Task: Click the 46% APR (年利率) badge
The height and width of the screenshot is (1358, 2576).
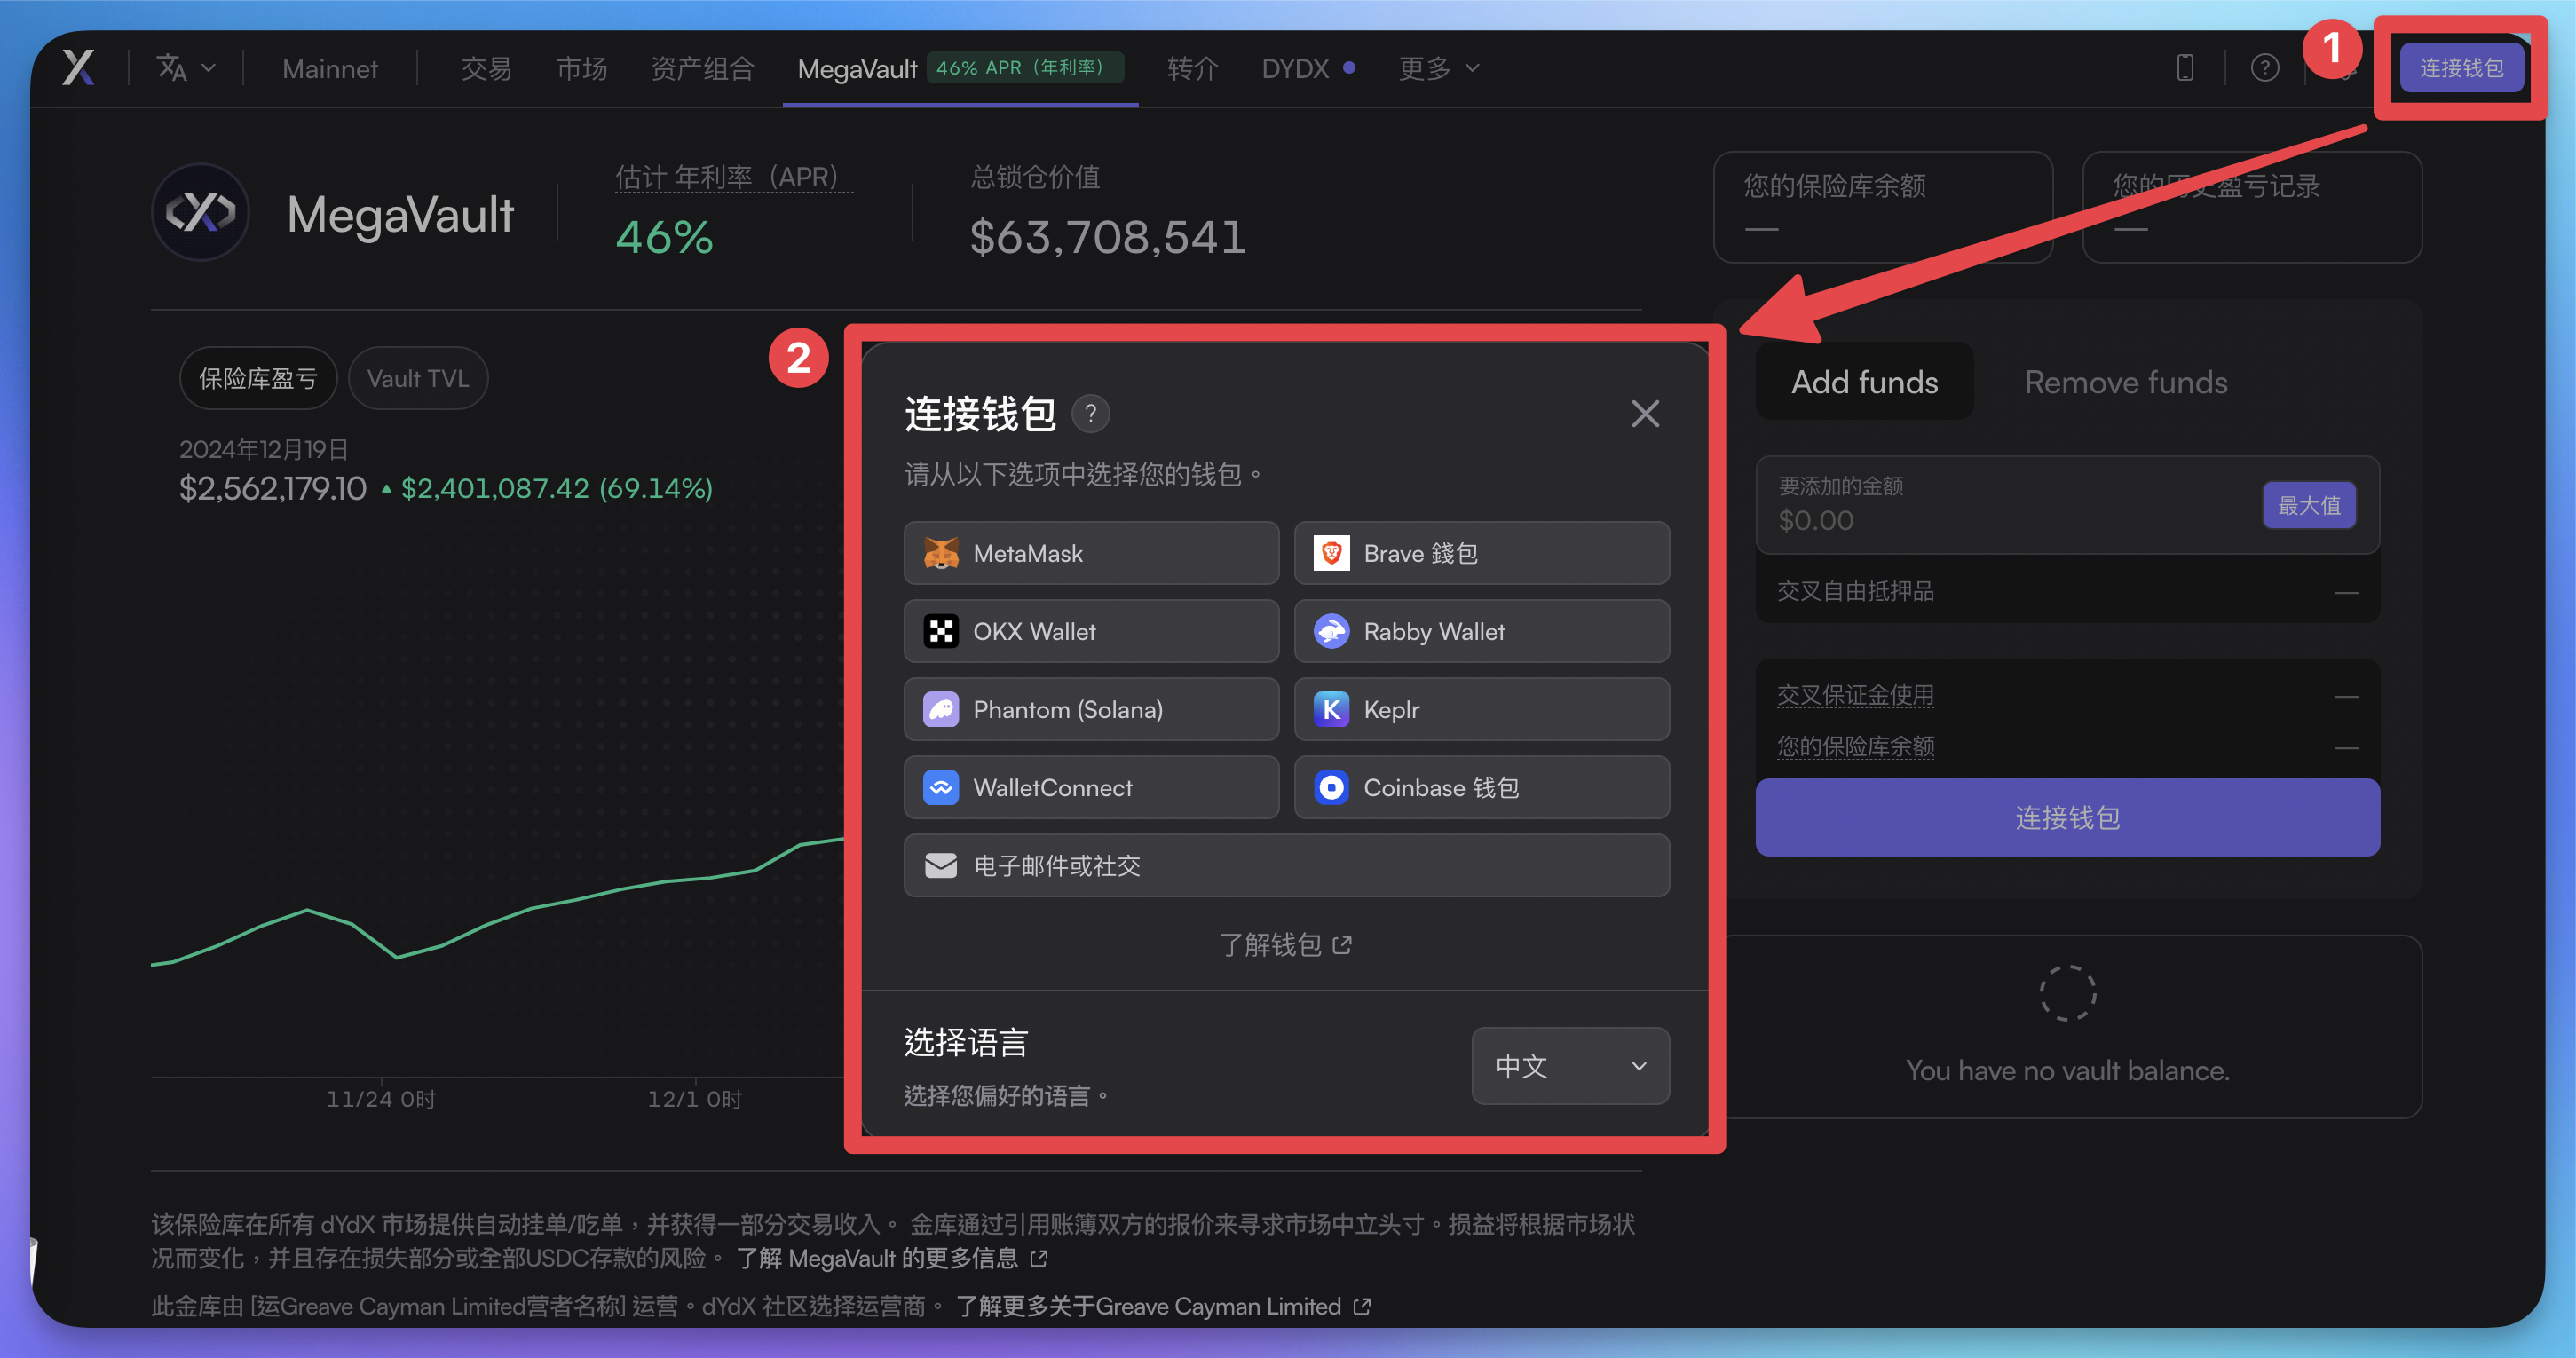Action: (x=1024, y=68)
